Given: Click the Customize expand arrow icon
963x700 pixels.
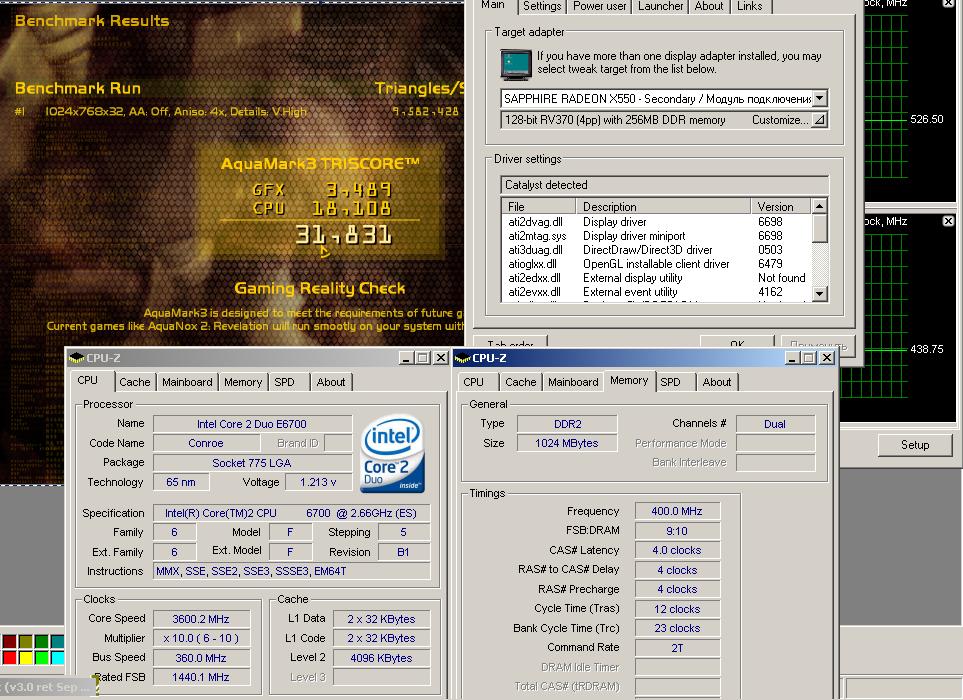Looking at the screenshot, I should click(x=819, y=120).
